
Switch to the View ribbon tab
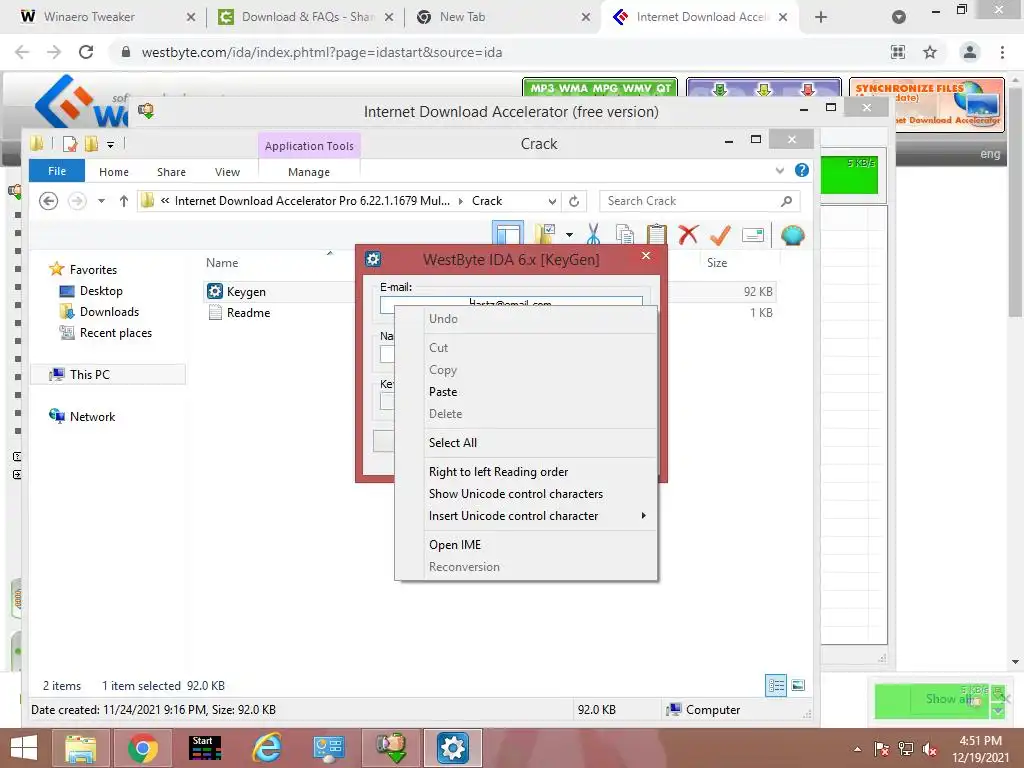[227, 172]
